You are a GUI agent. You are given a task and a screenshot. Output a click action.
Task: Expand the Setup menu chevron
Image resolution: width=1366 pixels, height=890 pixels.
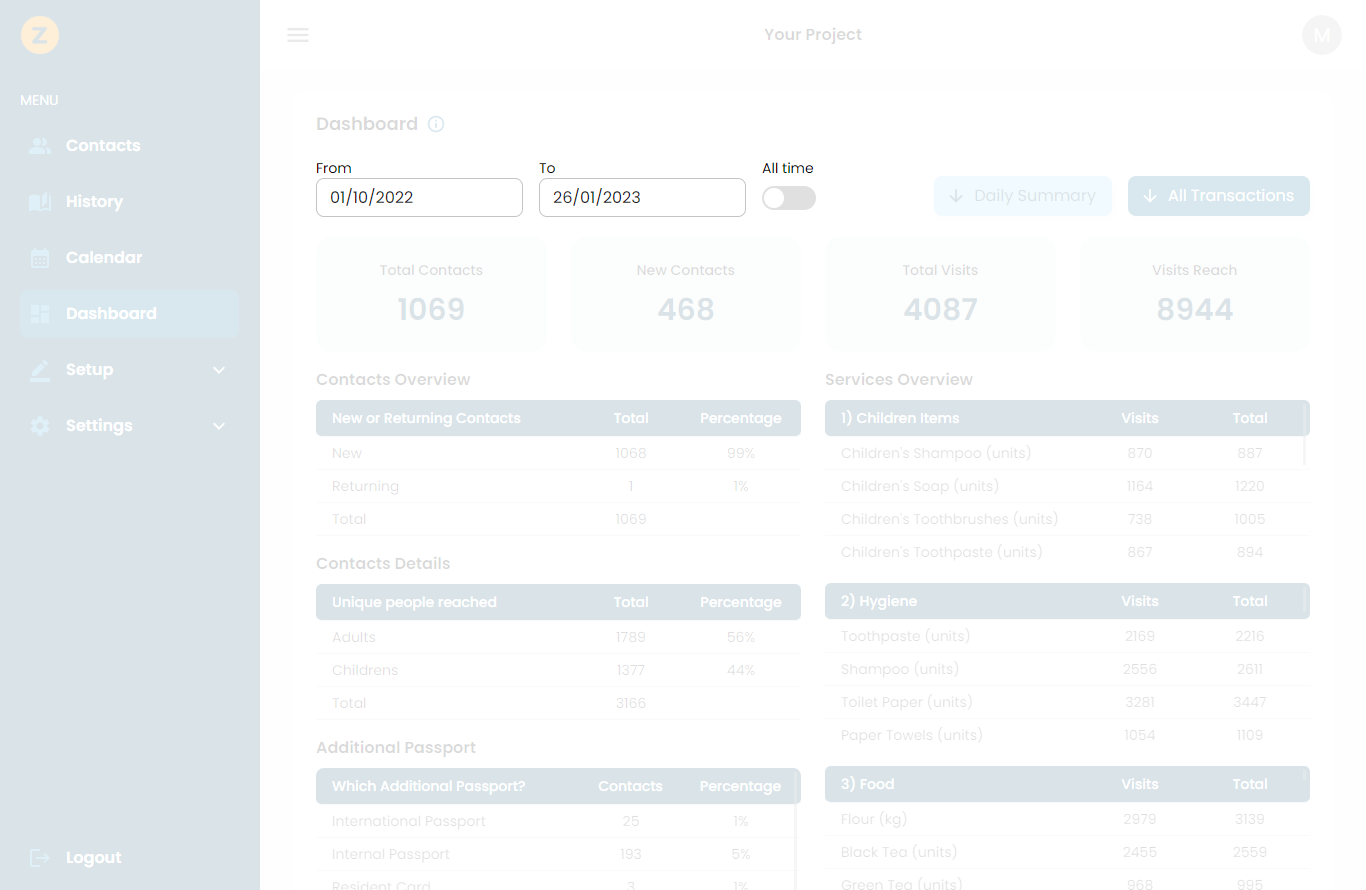(x=219, y=369)
